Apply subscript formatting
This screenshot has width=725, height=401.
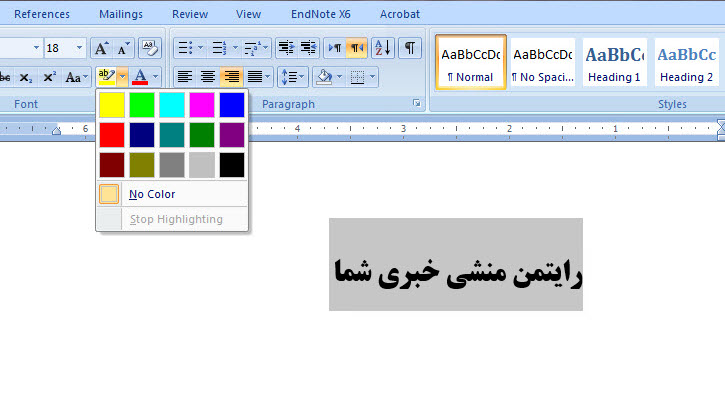[26, 76]
